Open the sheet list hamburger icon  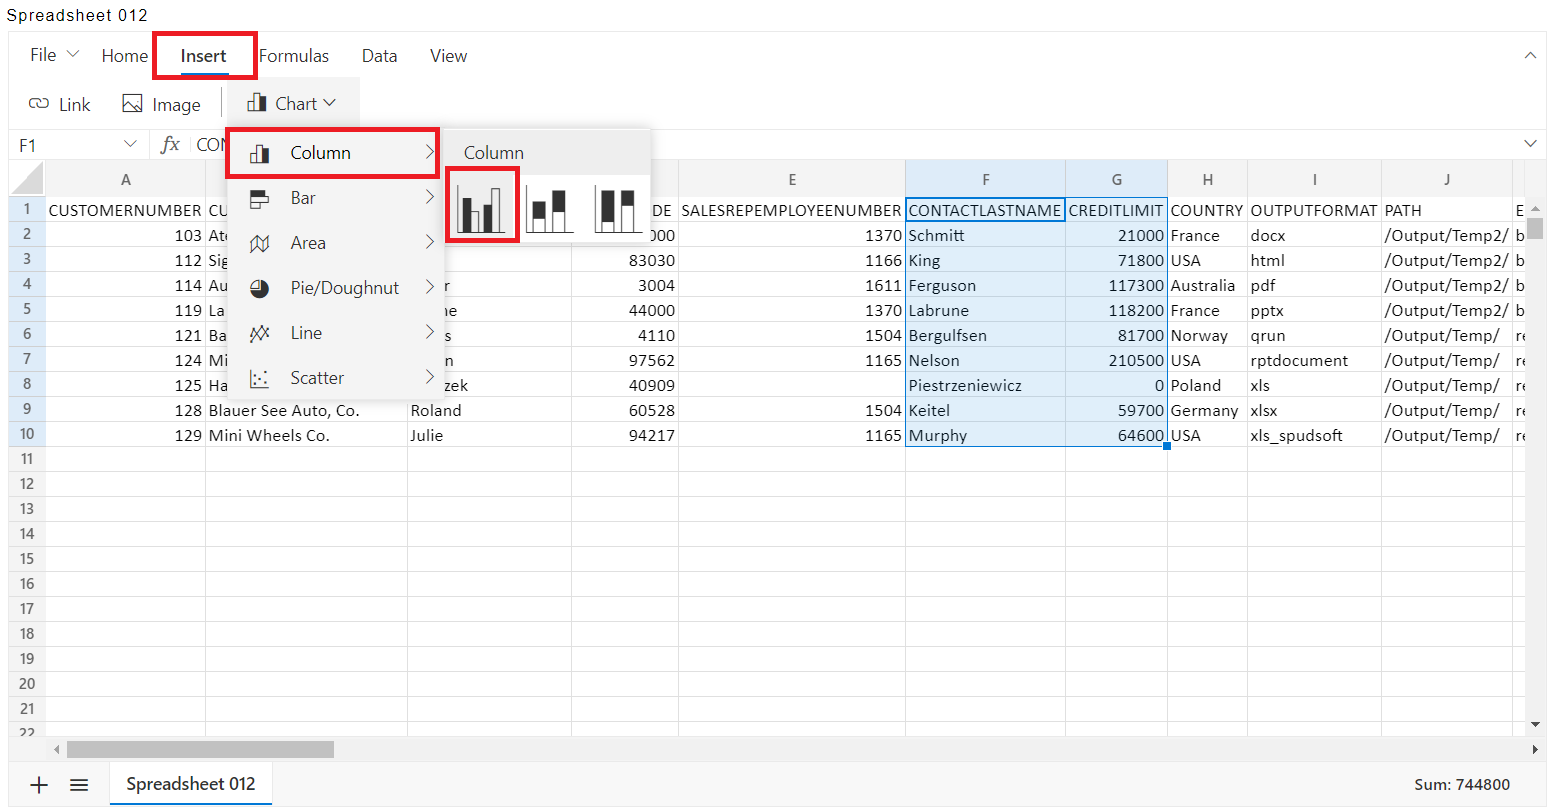(x=79, y=785)
